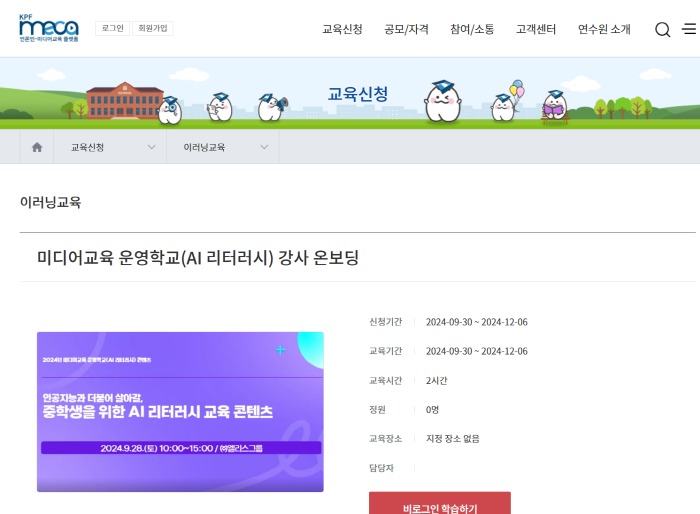The image size is (700, 514).
Task: Open the 공모/자격 top menu
Action: coord(406,29)
